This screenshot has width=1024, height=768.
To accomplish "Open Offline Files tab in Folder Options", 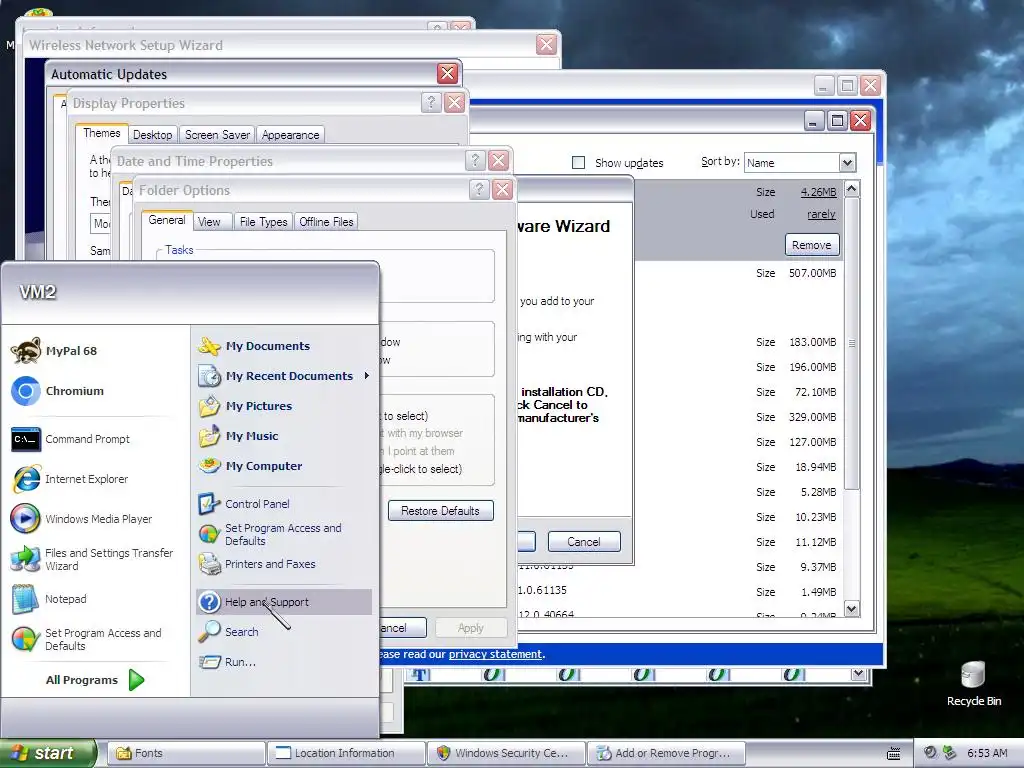I will coord(326,222).
